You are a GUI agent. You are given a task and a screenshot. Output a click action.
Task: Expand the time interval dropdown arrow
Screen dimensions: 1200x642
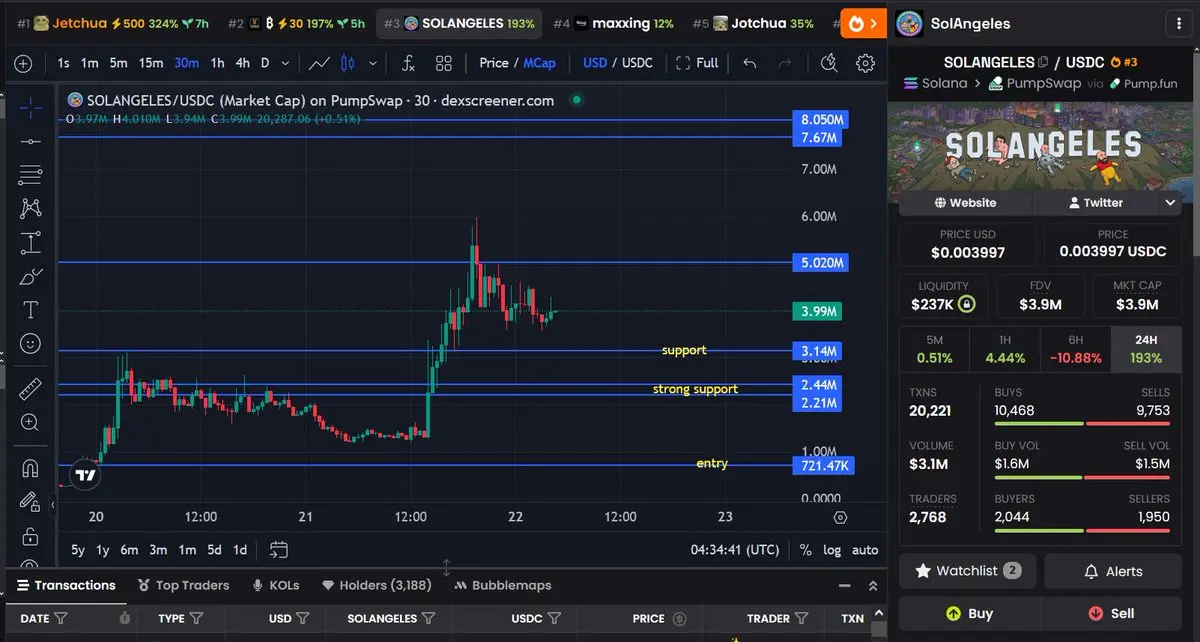coord(285,63)
